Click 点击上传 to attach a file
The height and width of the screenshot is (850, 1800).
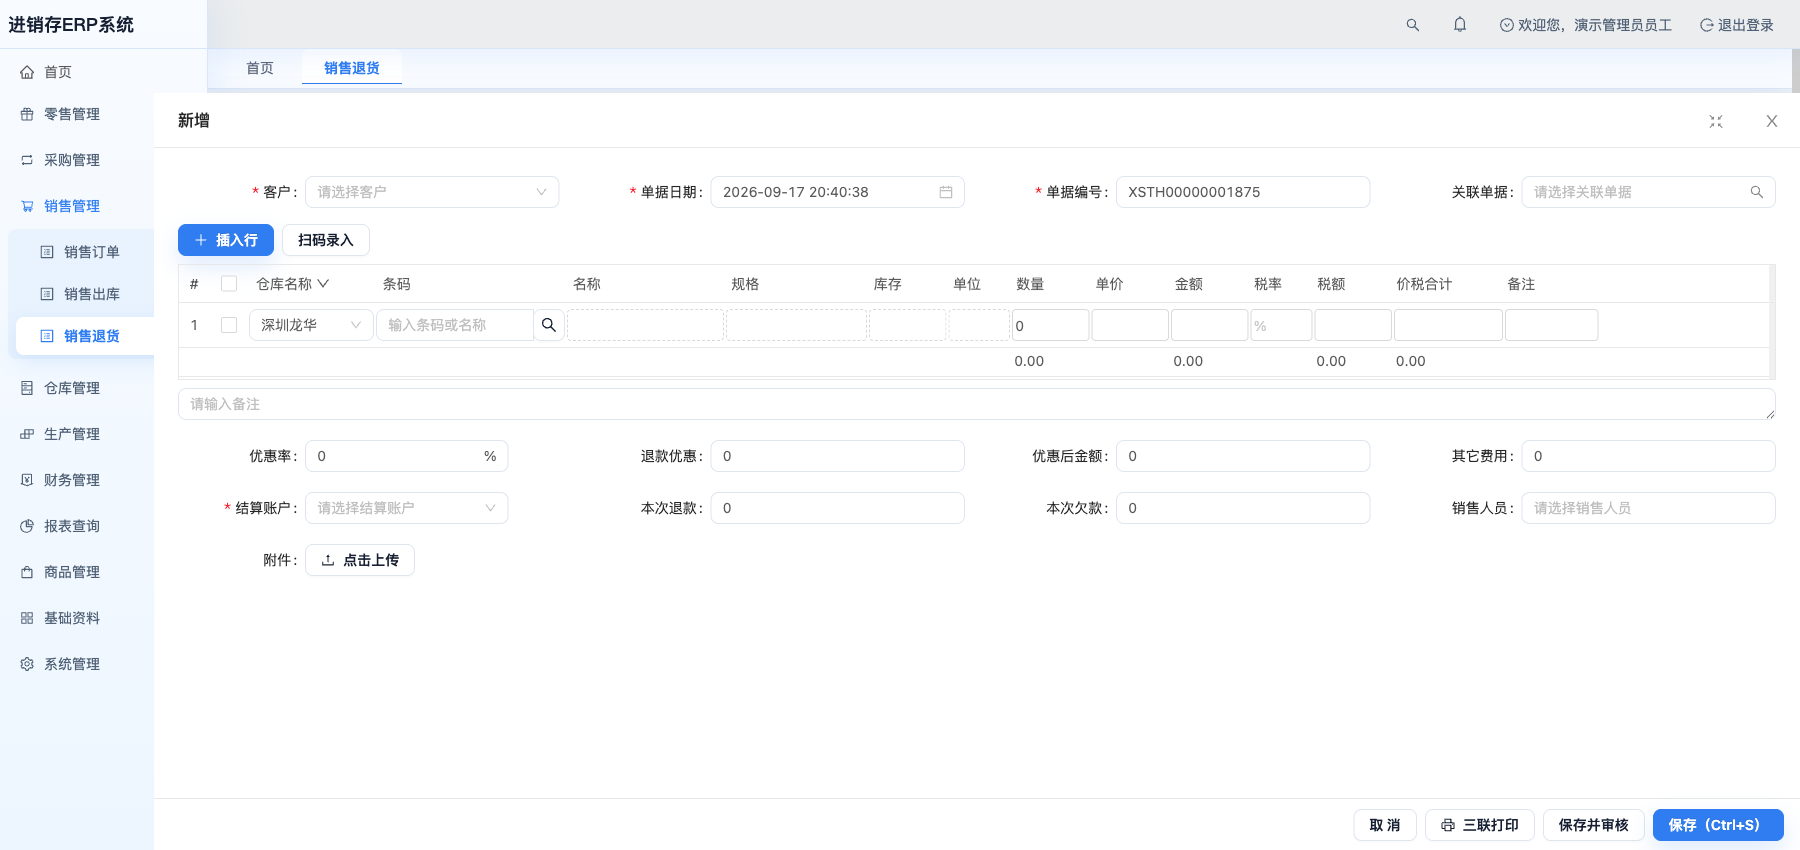[x=360, y=560]
